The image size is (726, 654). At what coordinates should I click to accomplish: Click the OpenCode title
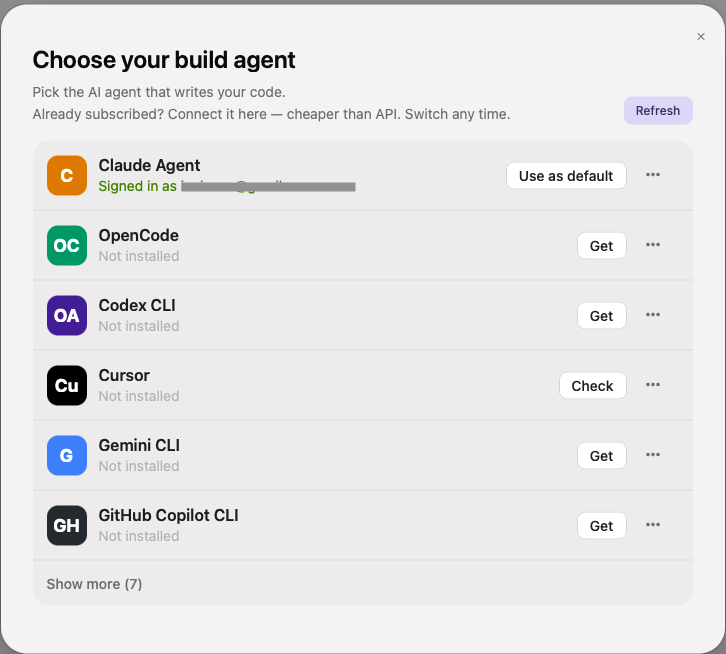point(138,235)
